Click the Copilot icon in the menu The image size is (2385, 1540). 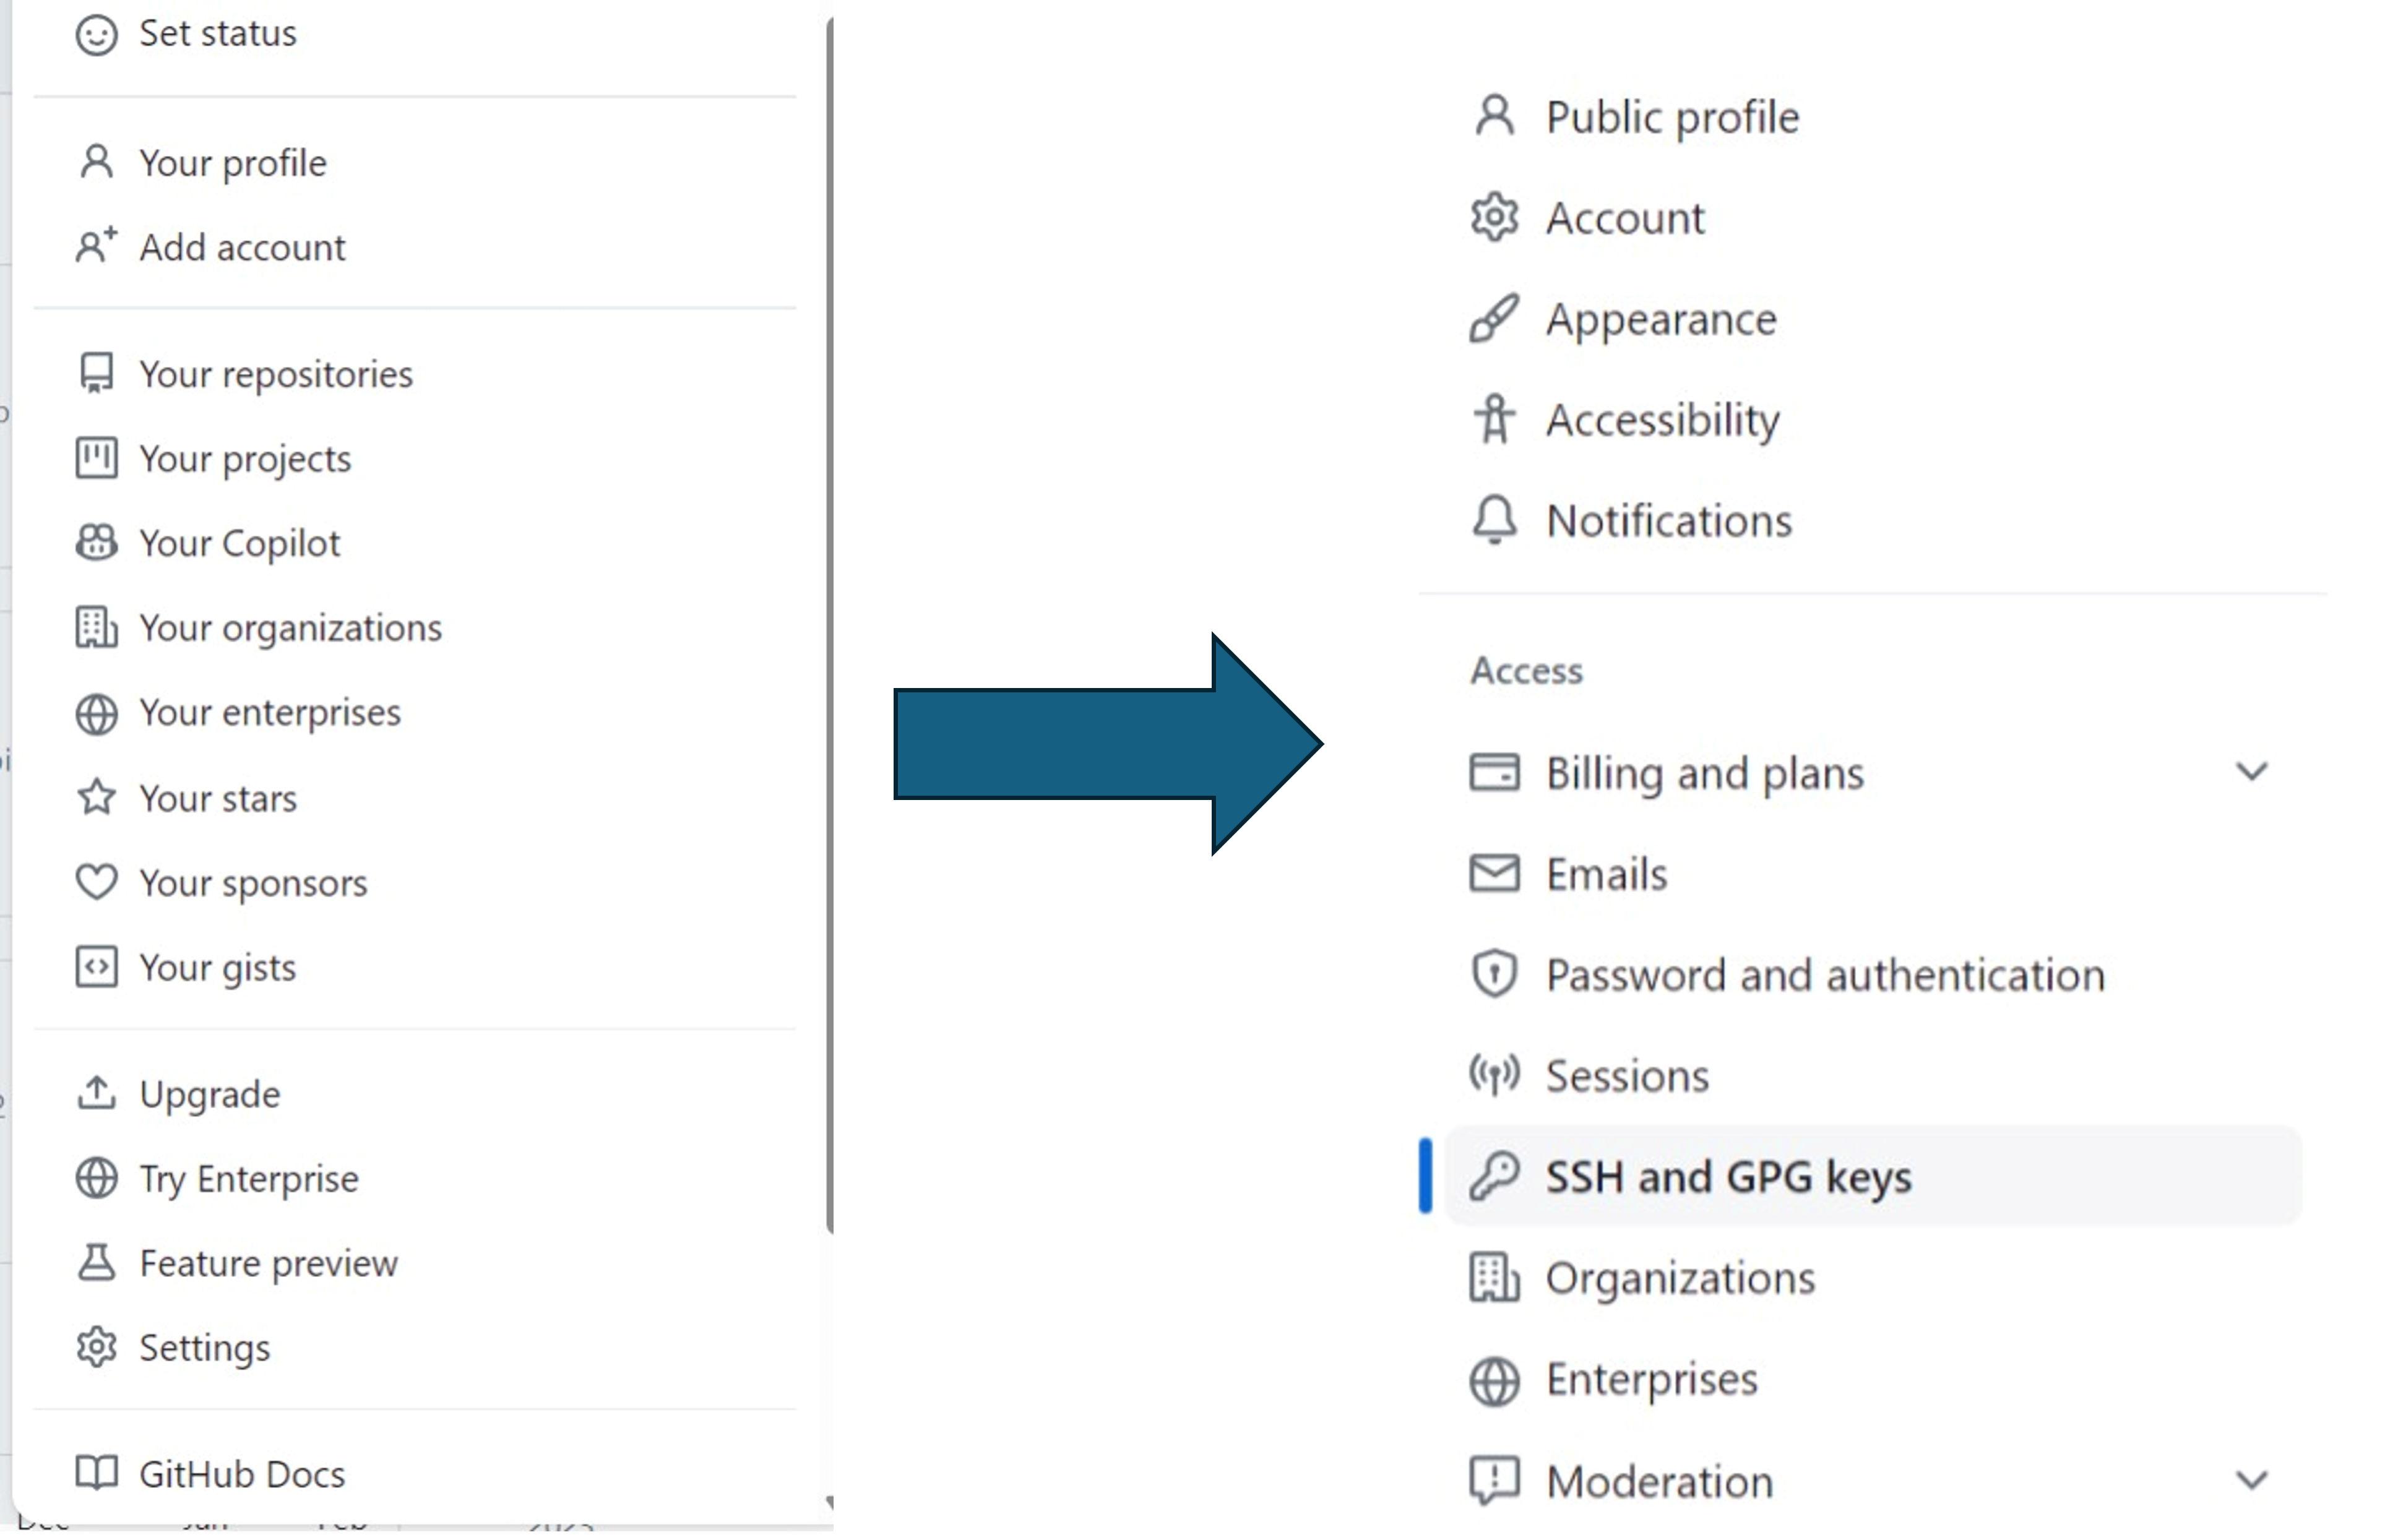tap(96, 543)
